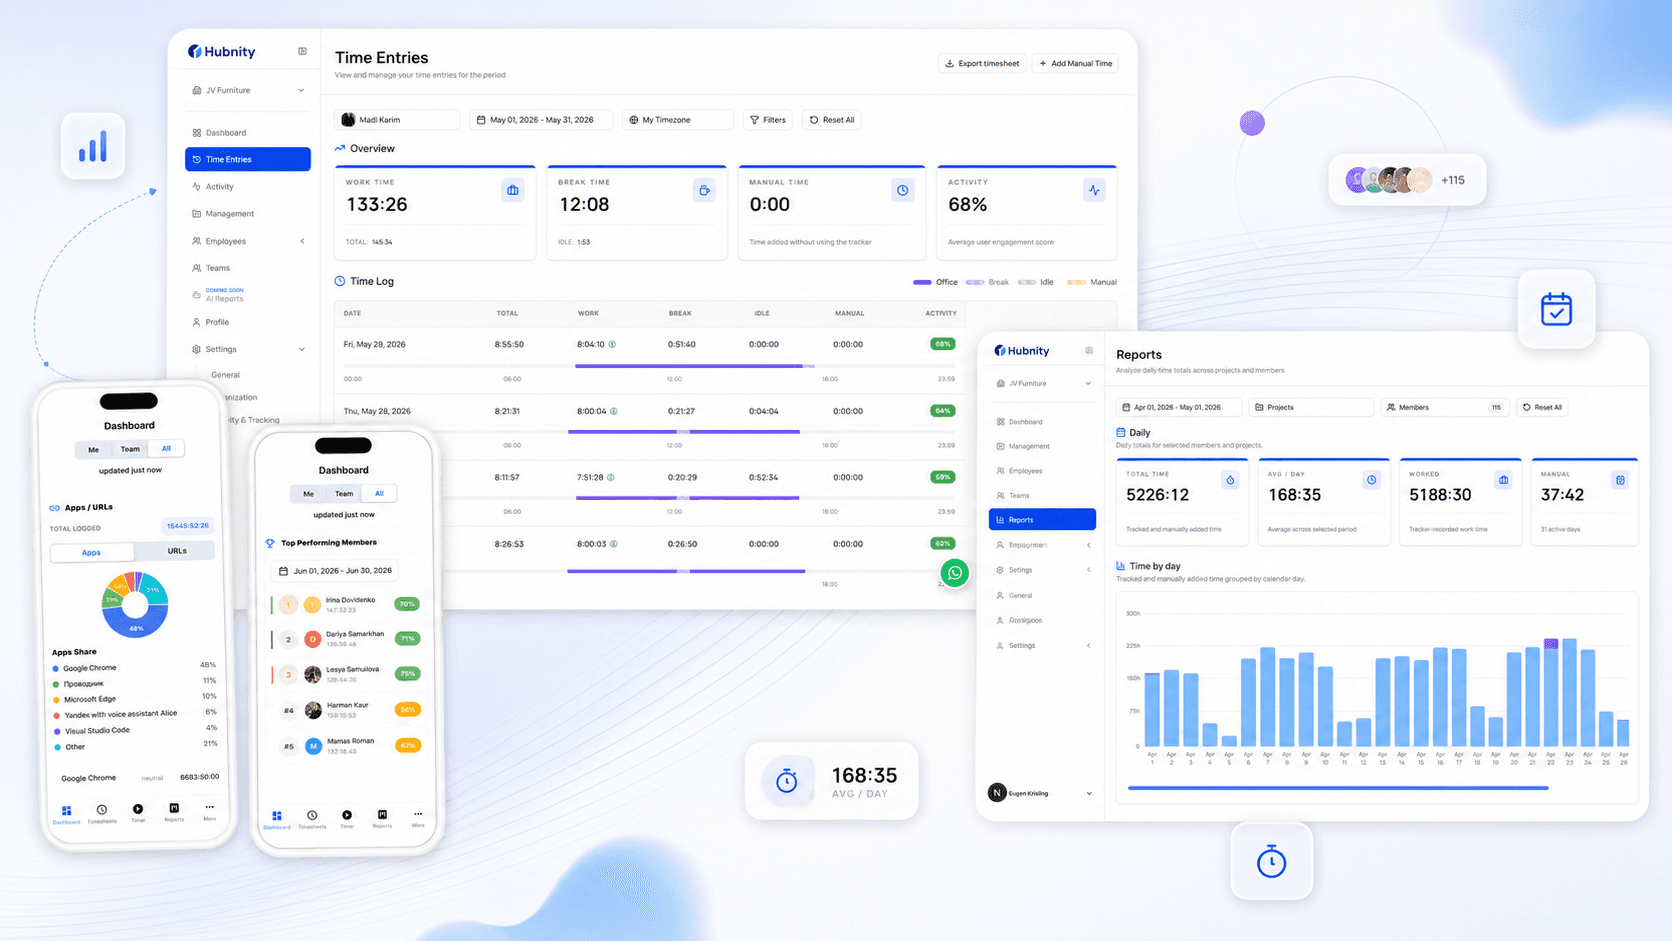Click the Break Time coffee cup icon
Screen dimensions: 1672x941
tap(705, 190)
